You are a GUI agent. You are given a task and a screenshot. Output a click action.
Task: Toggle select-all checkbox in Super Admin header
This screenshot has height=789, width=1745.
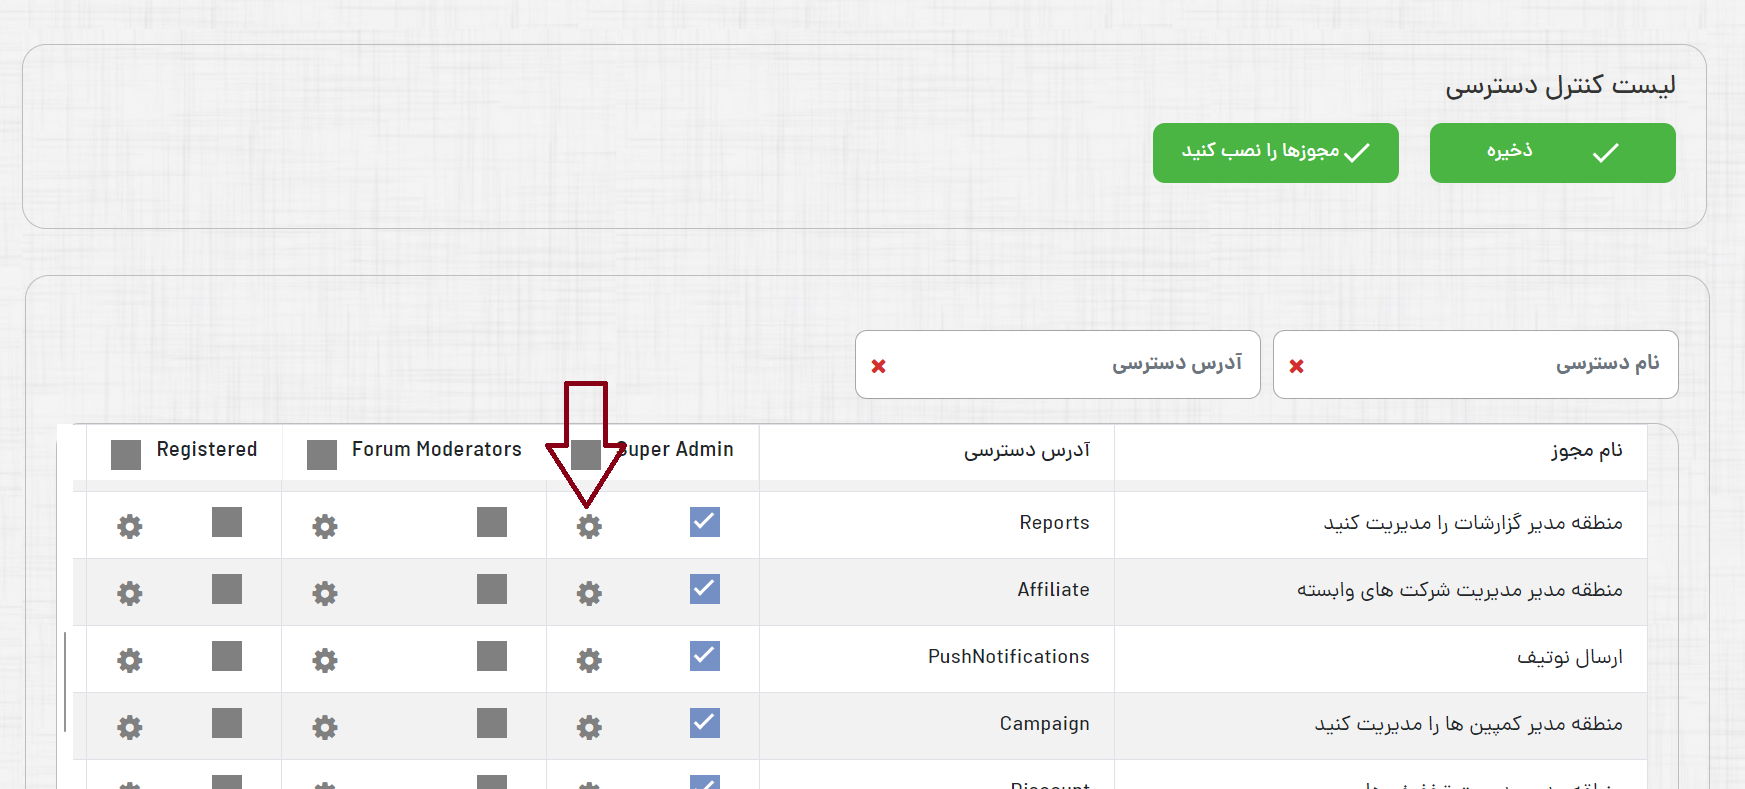(586, 455)
